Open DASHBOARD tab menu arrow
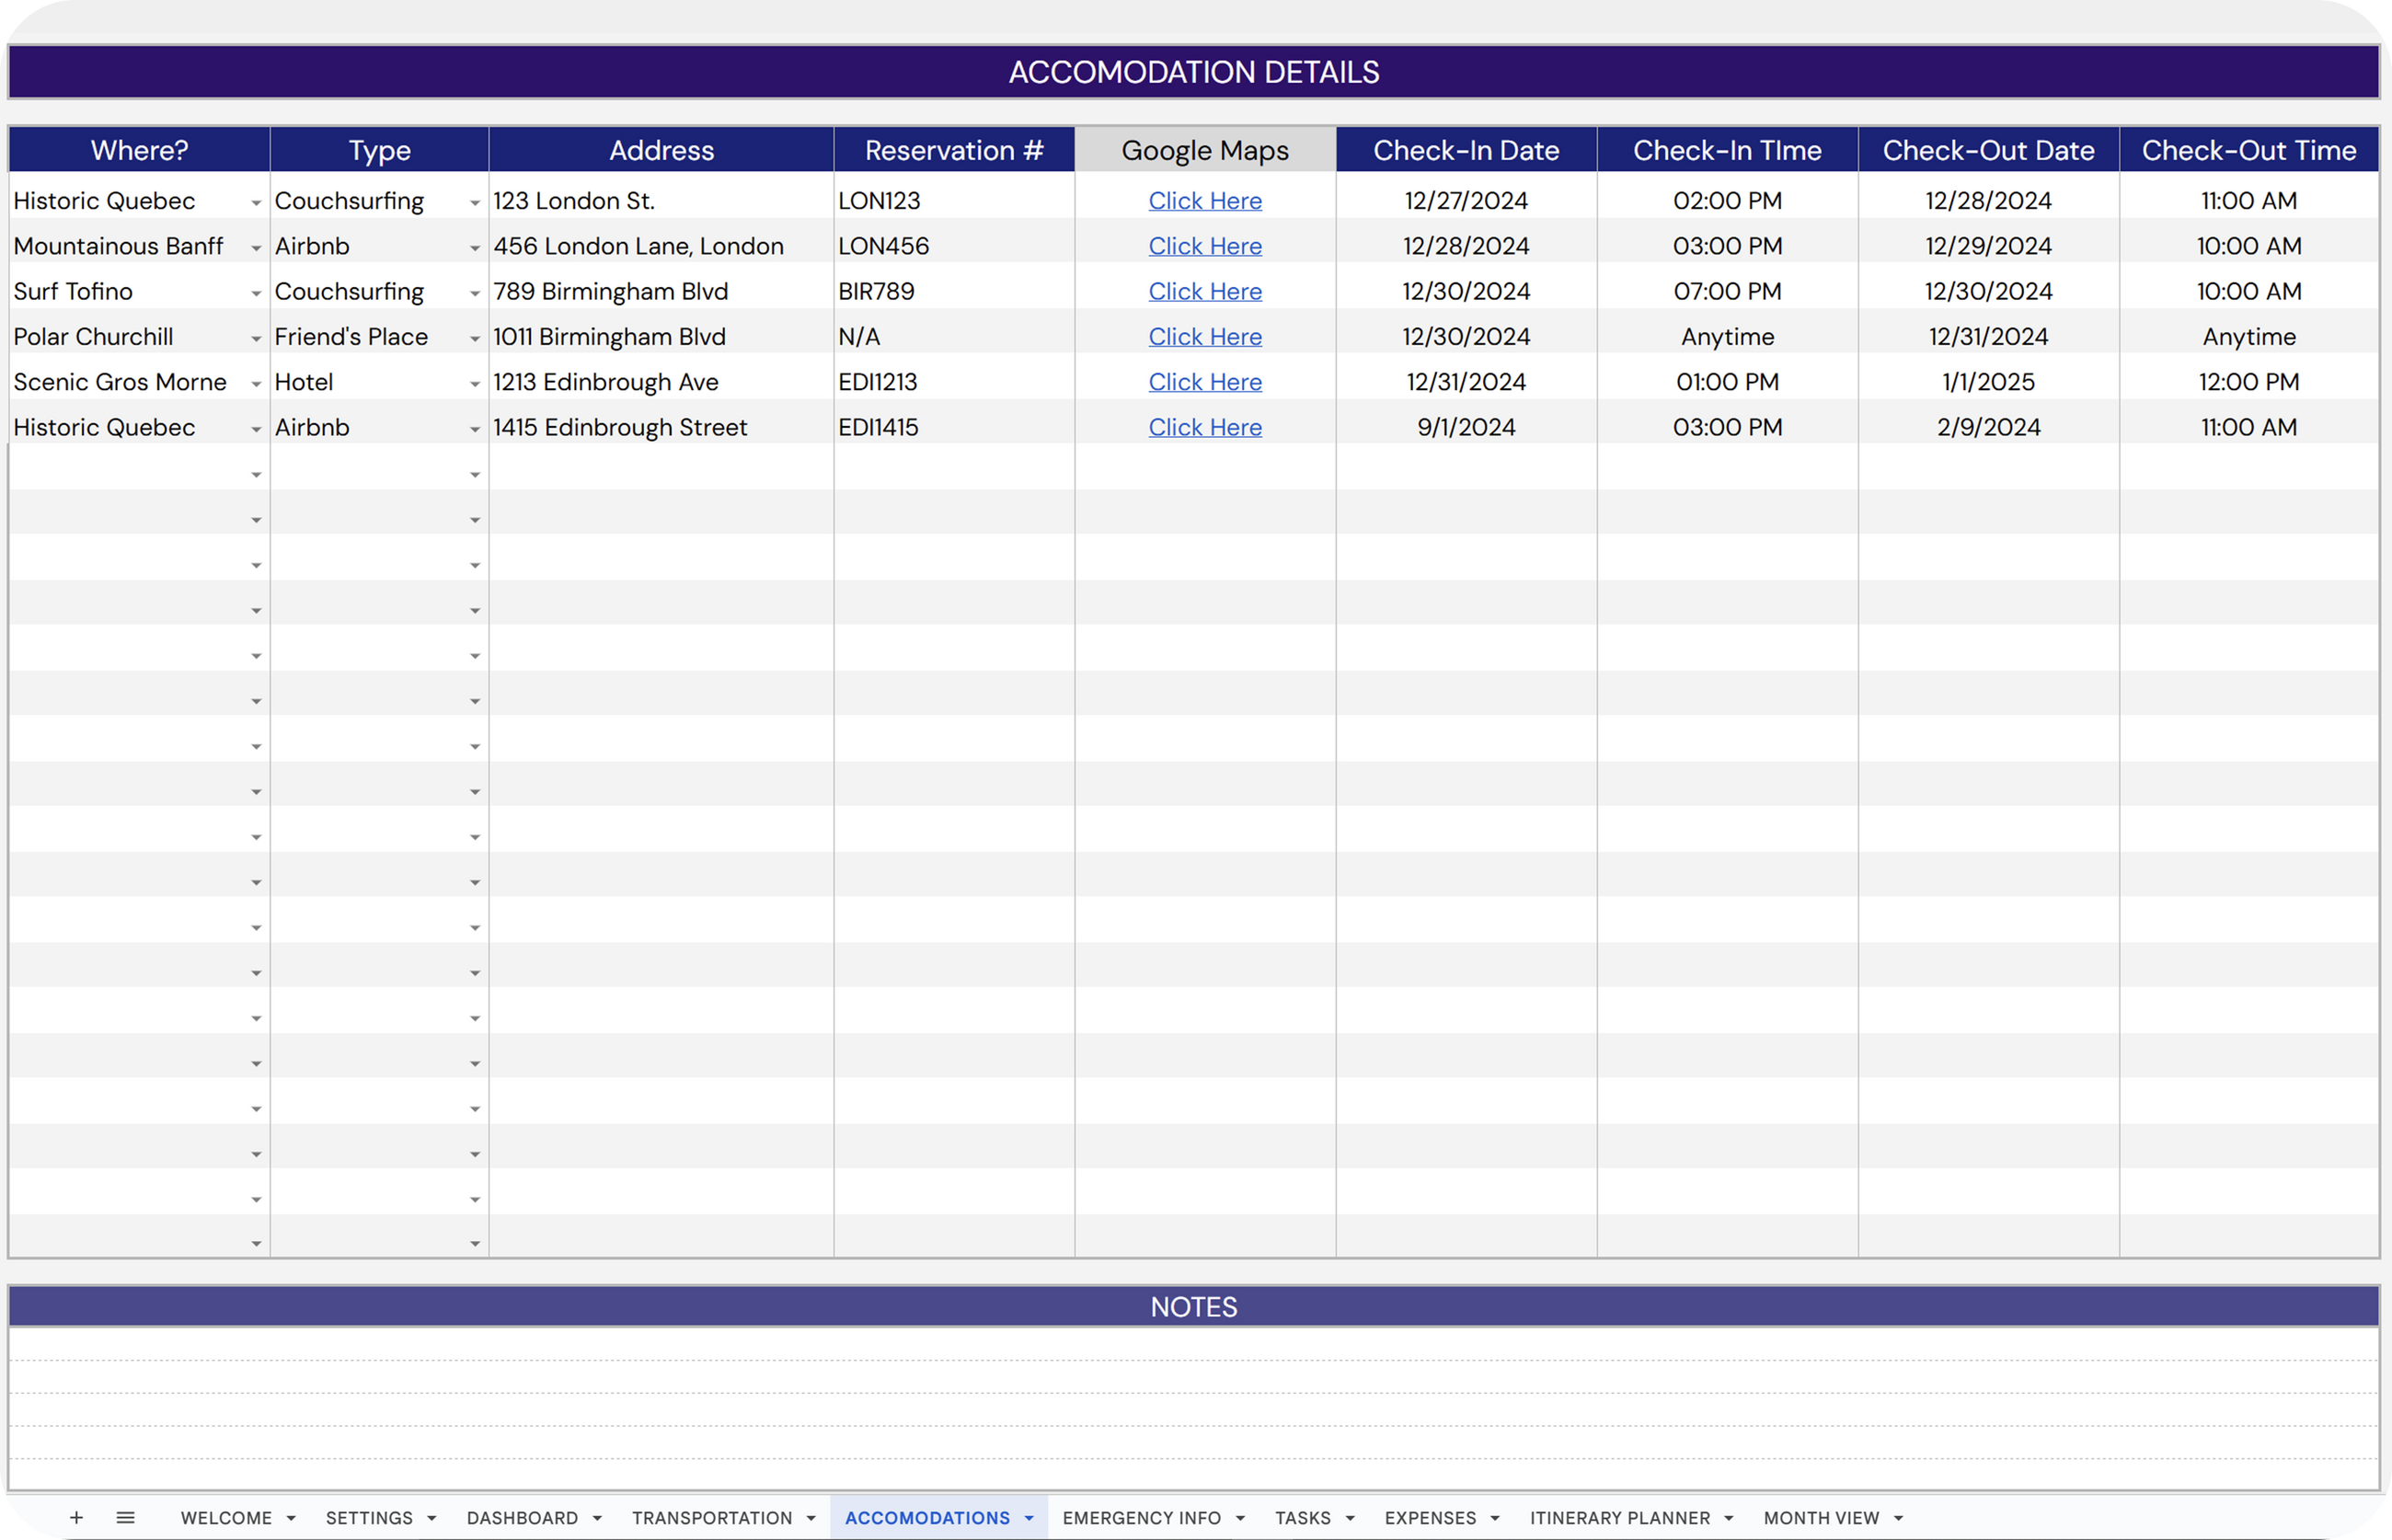This screenshot has width=2392, height=1540. pos(597,1518)
